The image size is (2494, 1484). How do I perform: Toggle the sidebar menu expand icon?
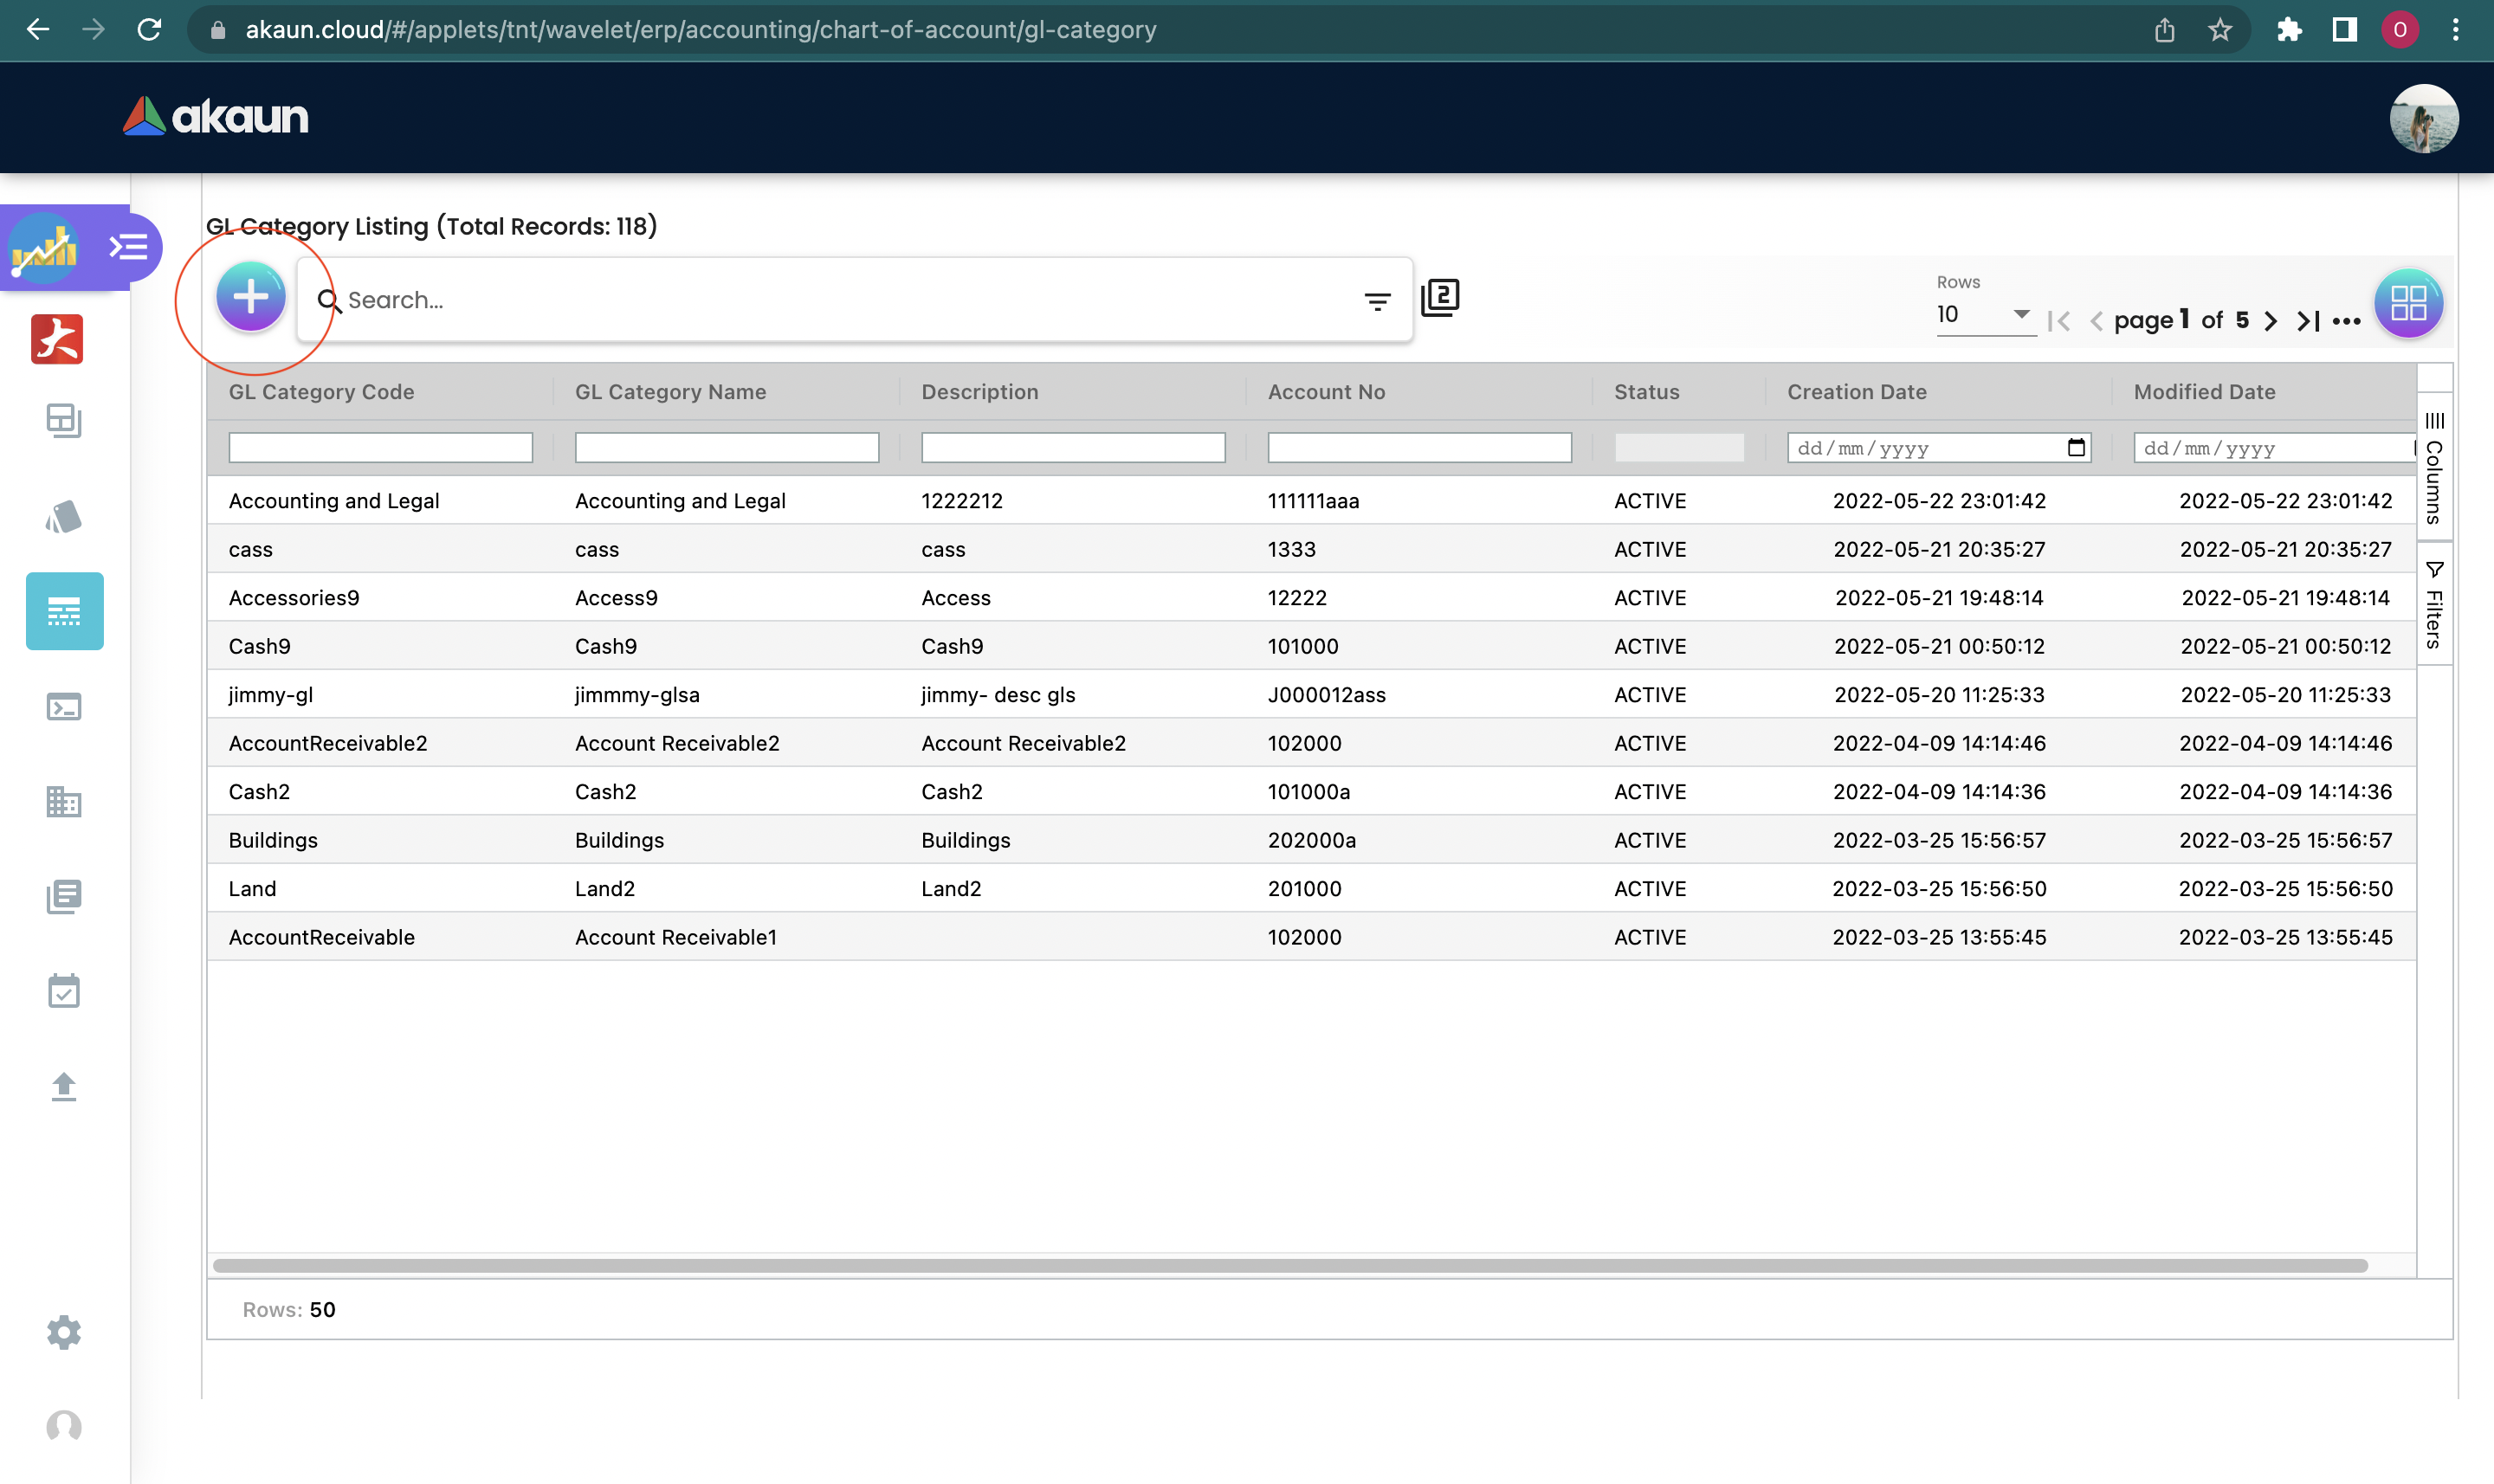pos(129,247)
